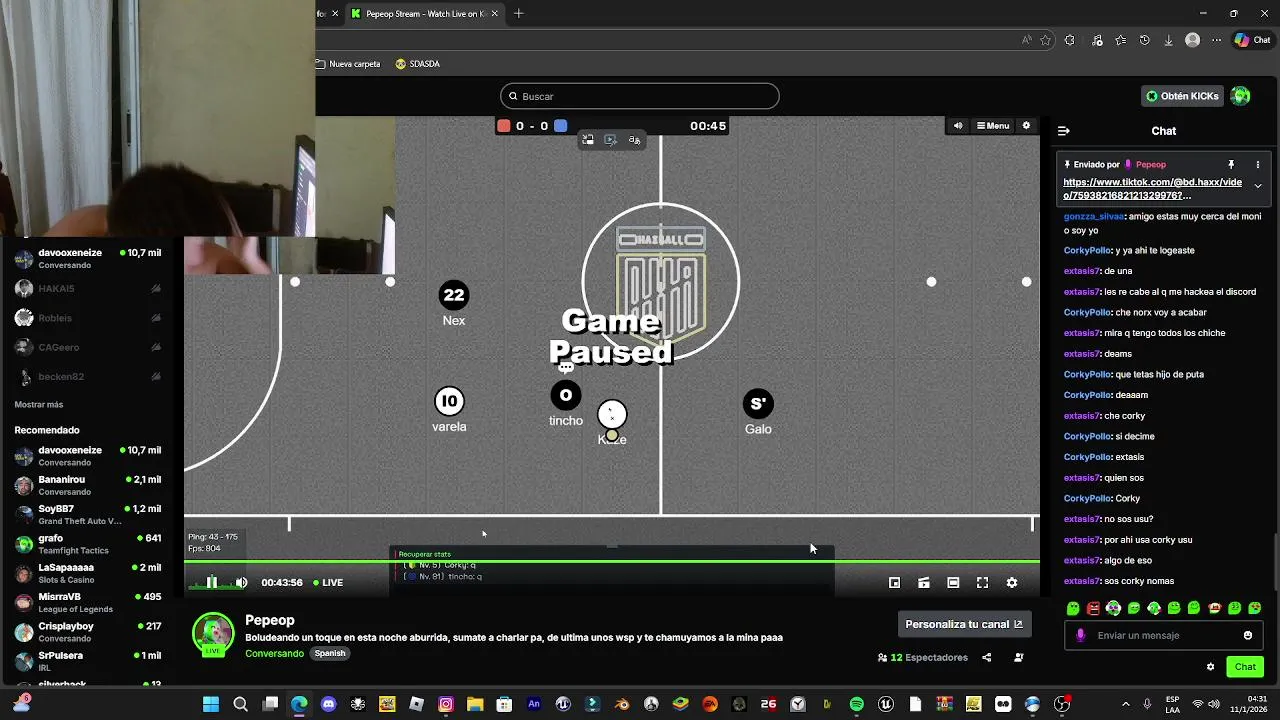Open SoyBB7 recommended channel
The width and height of the screenshot is (1280, 720).
click(x=88, y=514)
